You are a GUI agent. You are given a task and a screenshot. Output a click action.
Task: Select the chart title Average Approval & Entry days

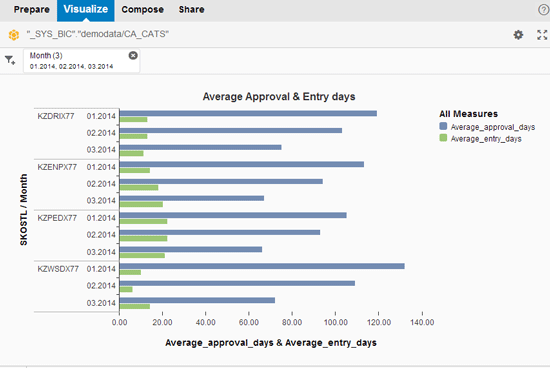pos(279,96)
